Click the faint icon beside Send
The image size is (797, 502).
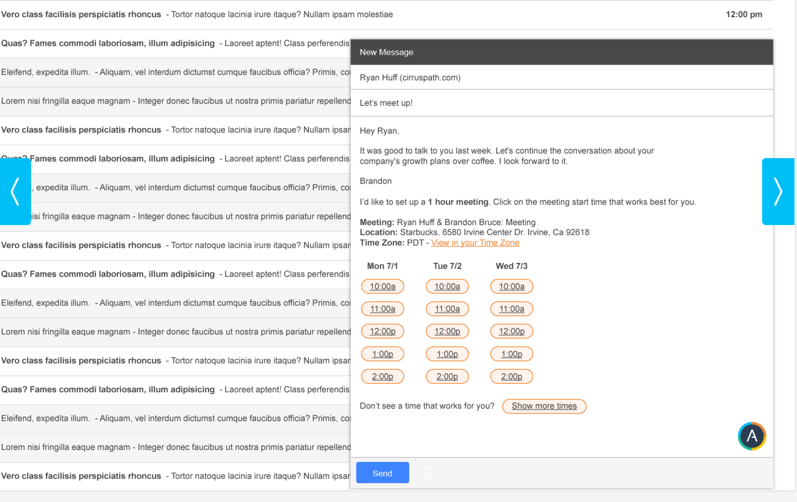click(x=428, y=473)
